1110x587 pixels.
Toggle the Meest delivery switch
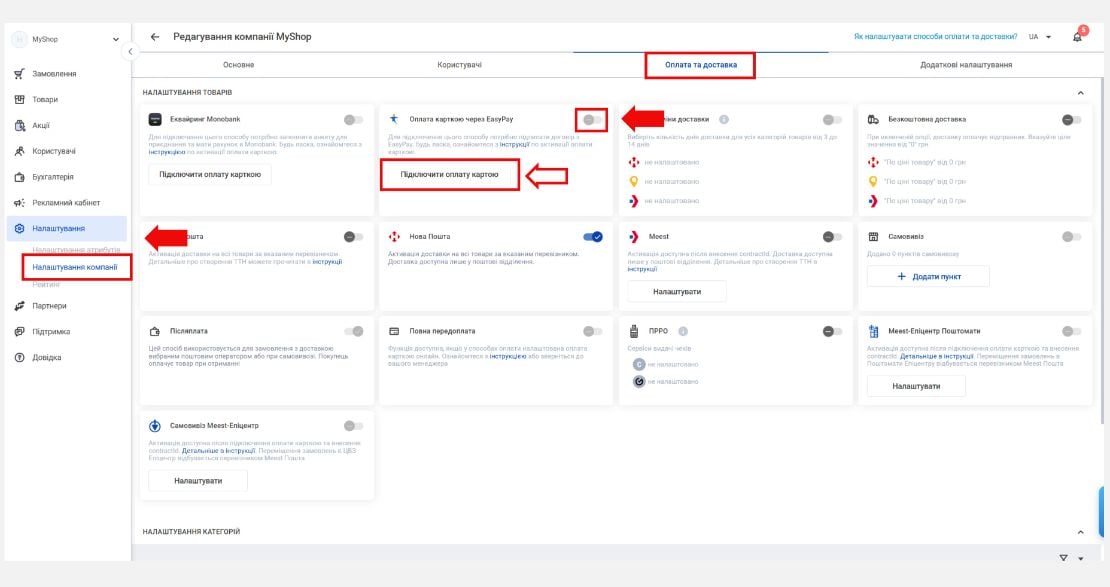[832, 236]
